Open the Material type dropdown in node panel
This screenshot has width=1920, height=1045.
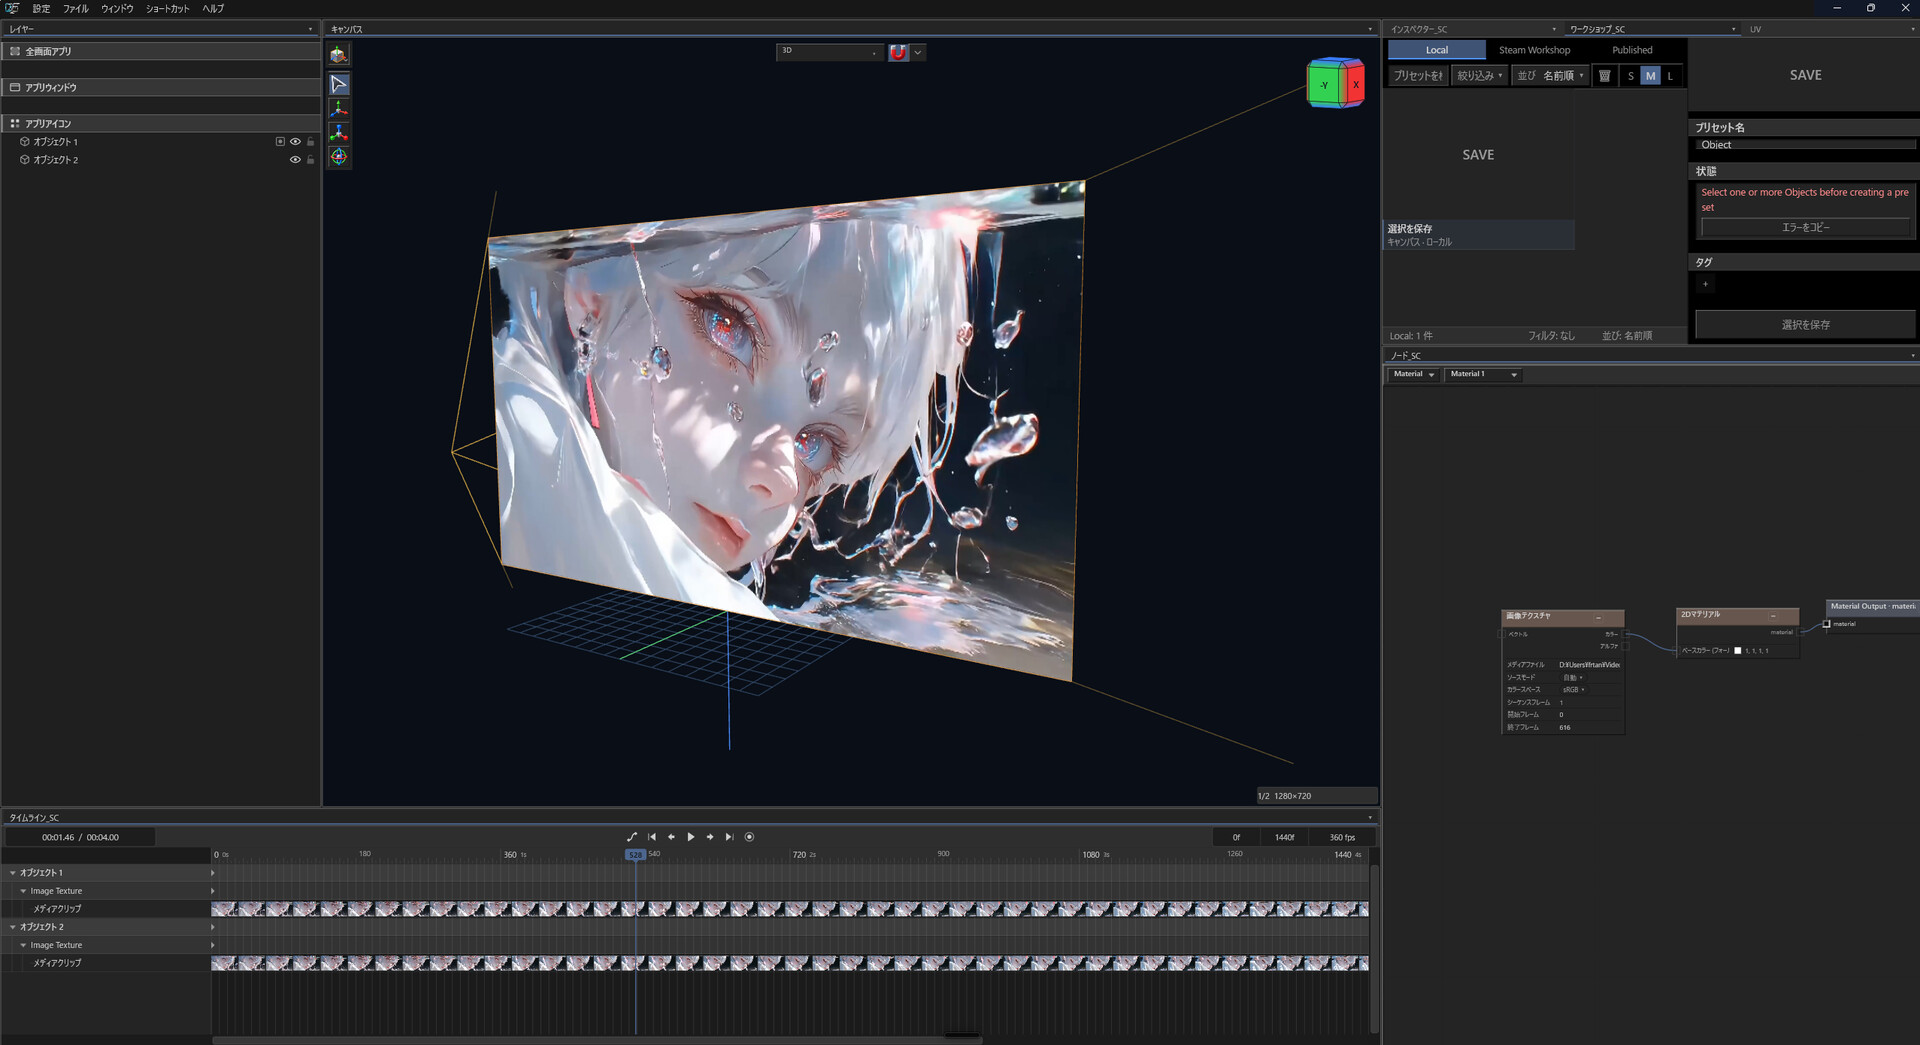(x=1414, y=374)
